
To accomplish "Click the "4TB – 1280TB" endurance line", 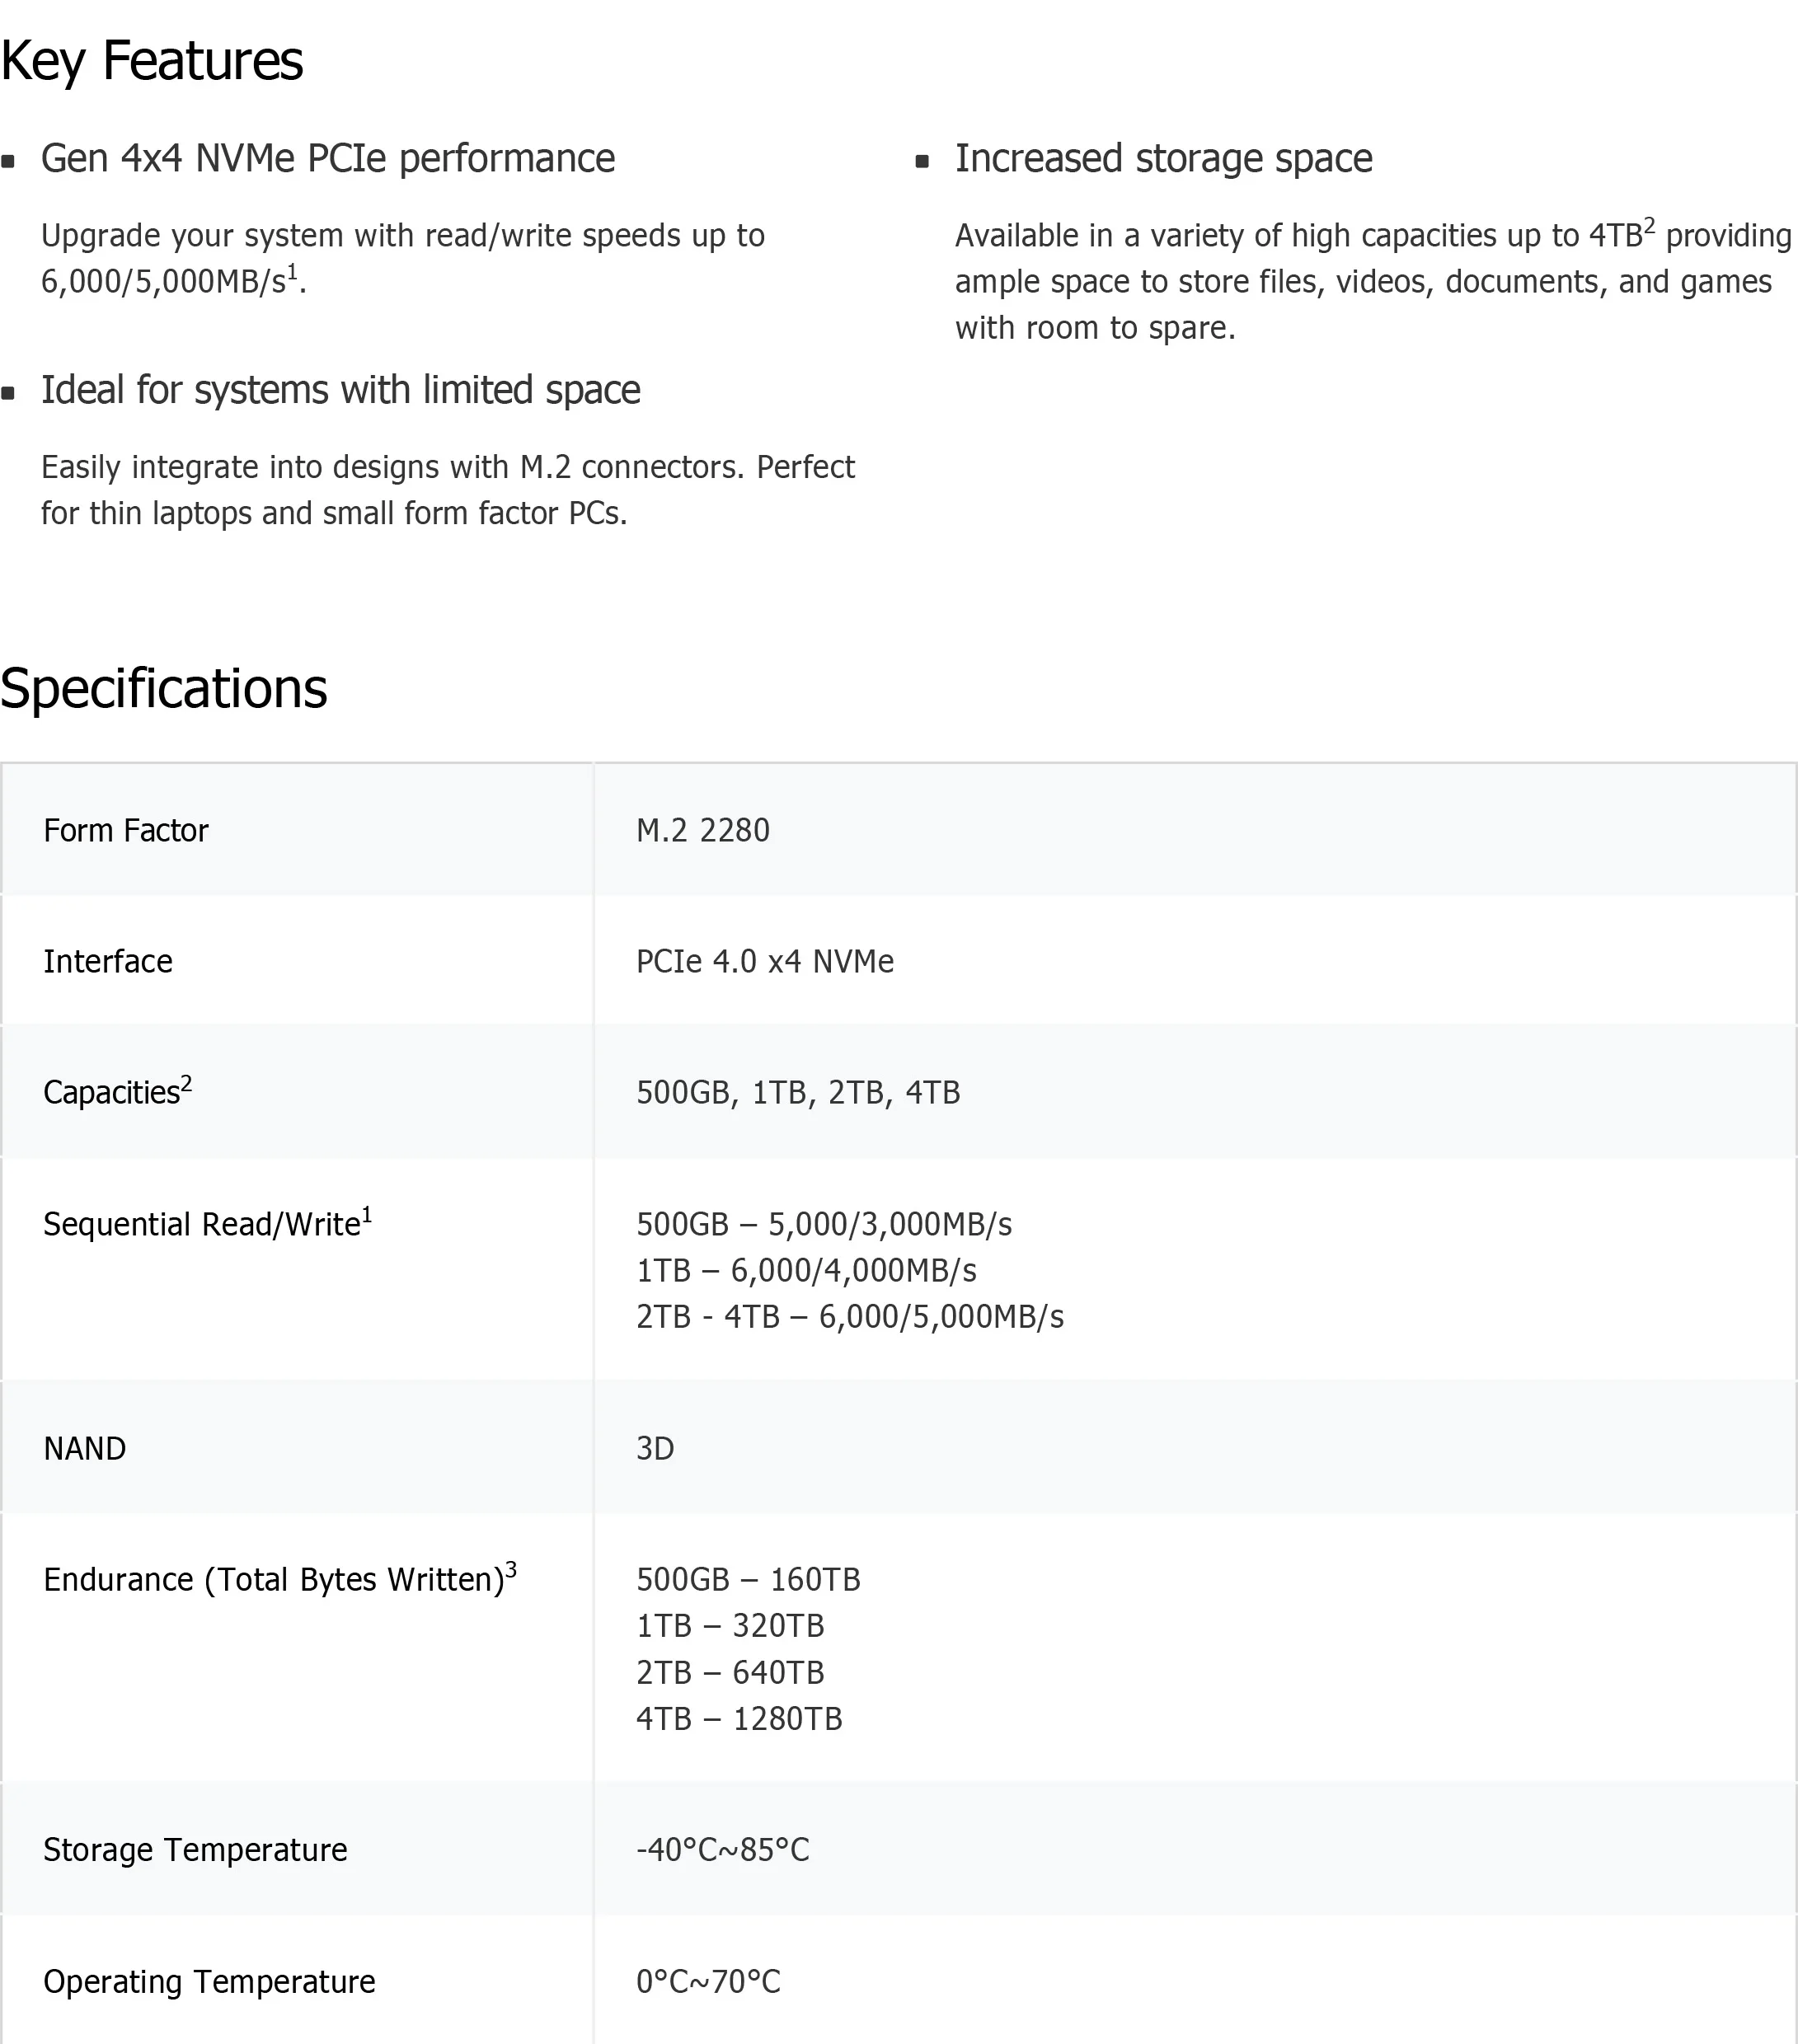I will pos(739,1719).
